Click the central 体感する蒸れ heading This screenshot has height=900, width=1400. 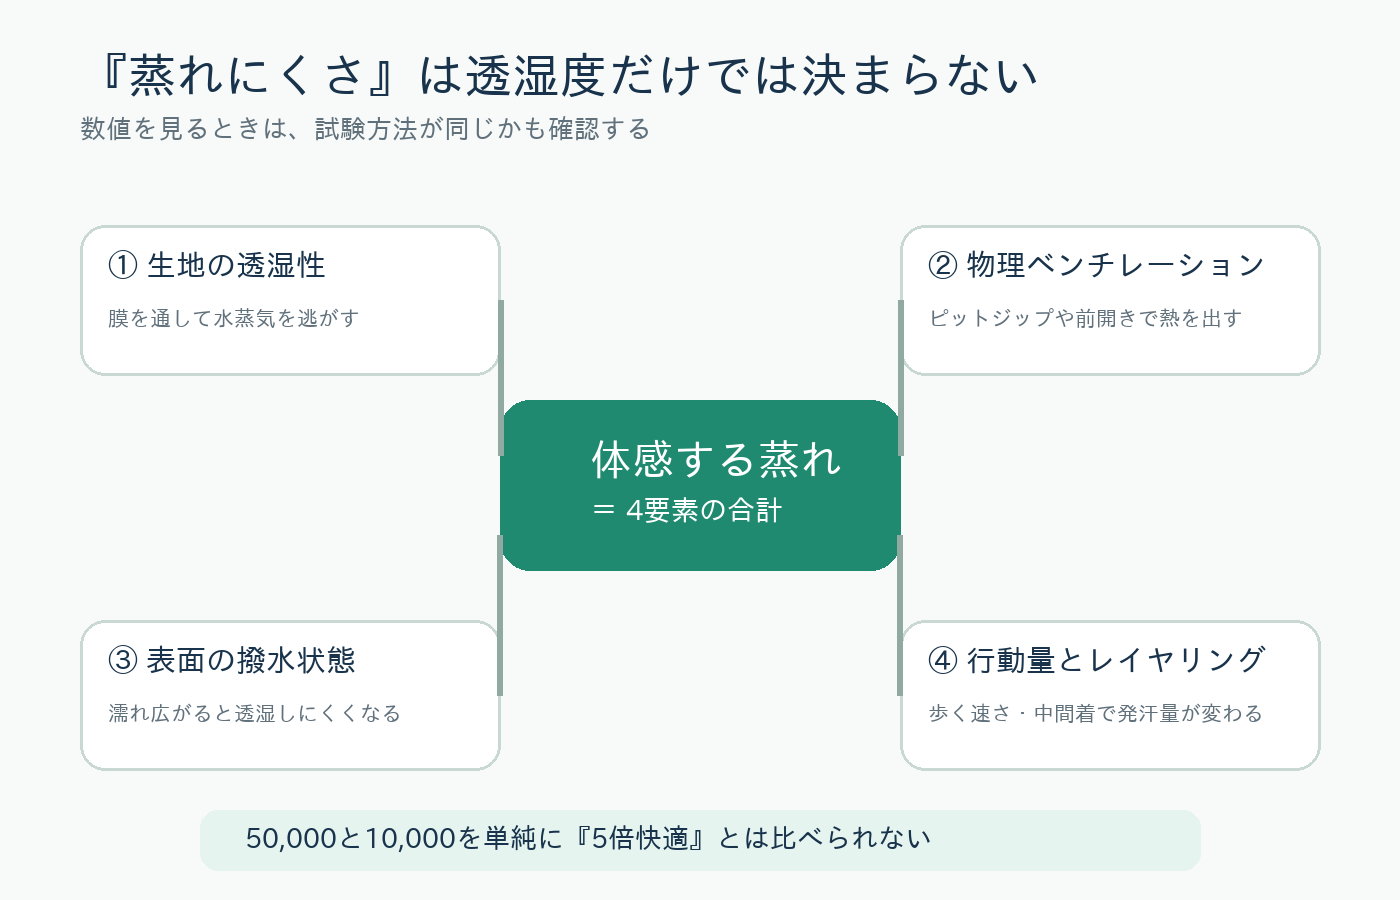[x=716, y=459]
